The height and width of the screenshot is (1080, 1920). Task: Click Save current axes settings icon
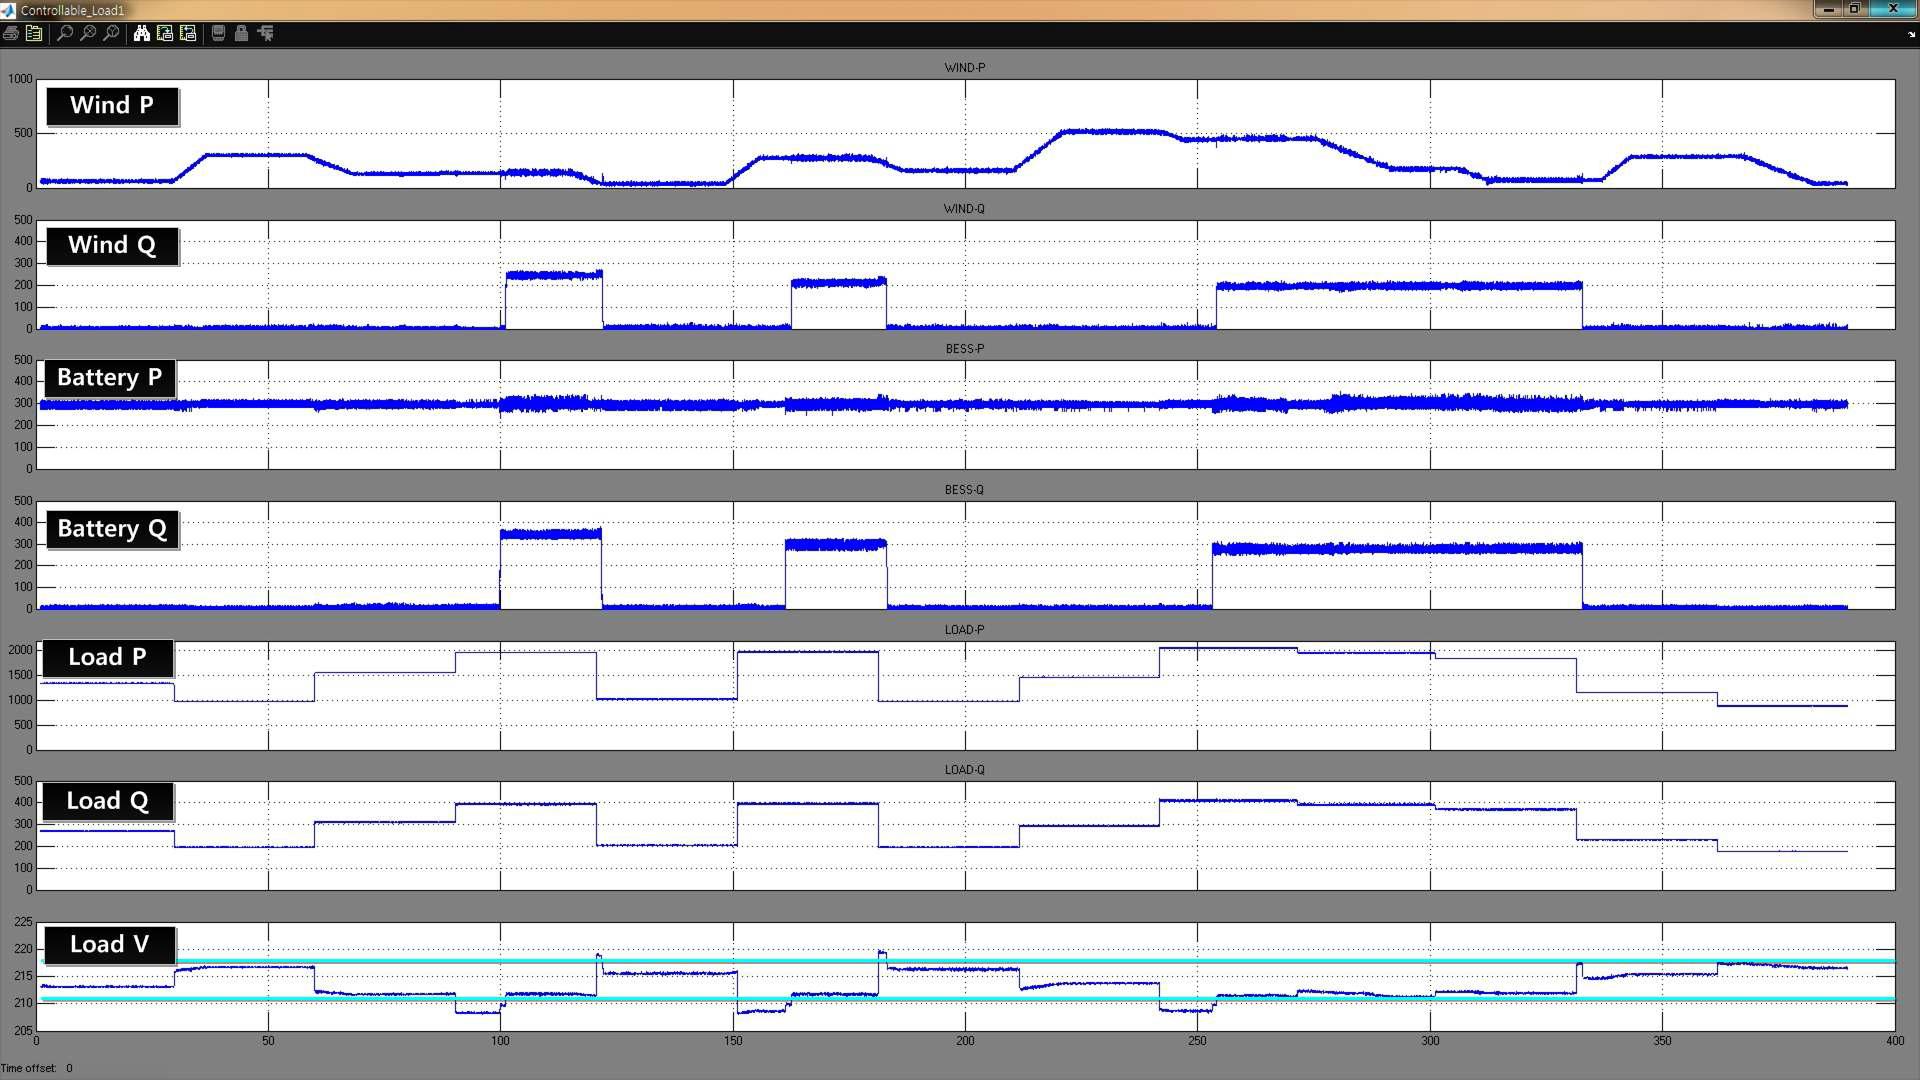[165, 33]
